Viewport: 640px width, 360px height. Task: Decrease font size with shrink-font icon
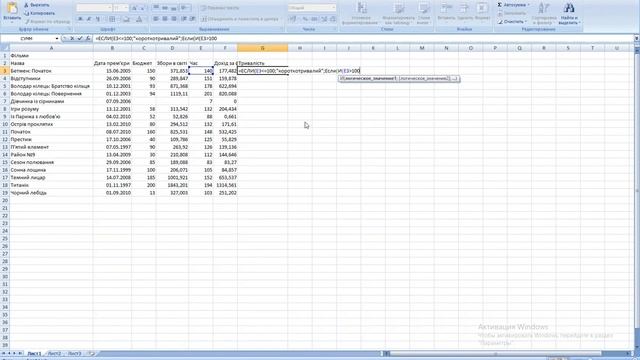tap(142, 8)
